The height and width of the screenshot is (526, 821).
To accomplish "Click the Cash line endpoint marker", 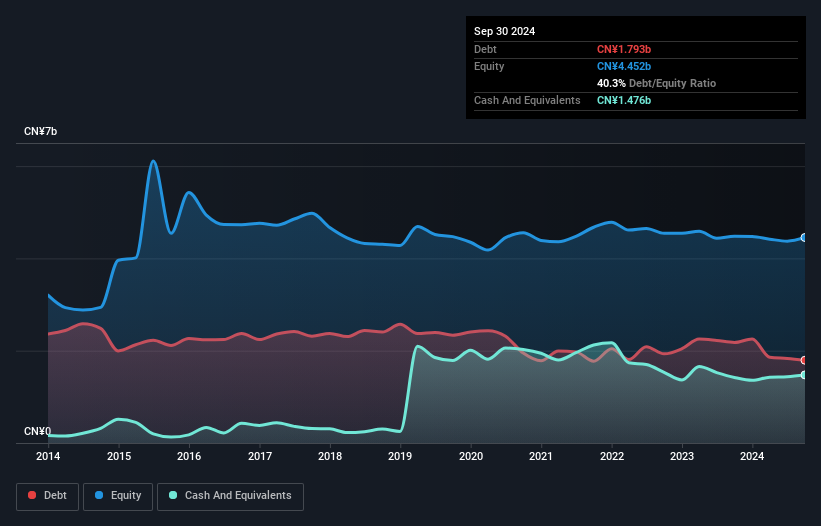I will coord(804,375).
